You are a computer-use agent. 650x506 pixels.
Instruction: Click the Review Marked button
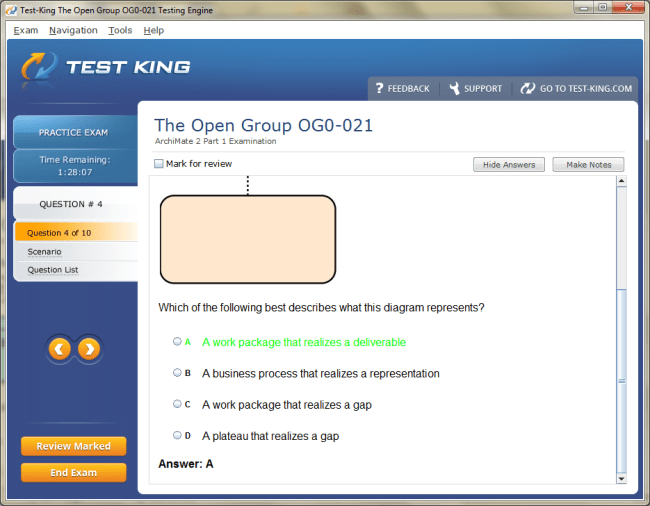point(73,446)
